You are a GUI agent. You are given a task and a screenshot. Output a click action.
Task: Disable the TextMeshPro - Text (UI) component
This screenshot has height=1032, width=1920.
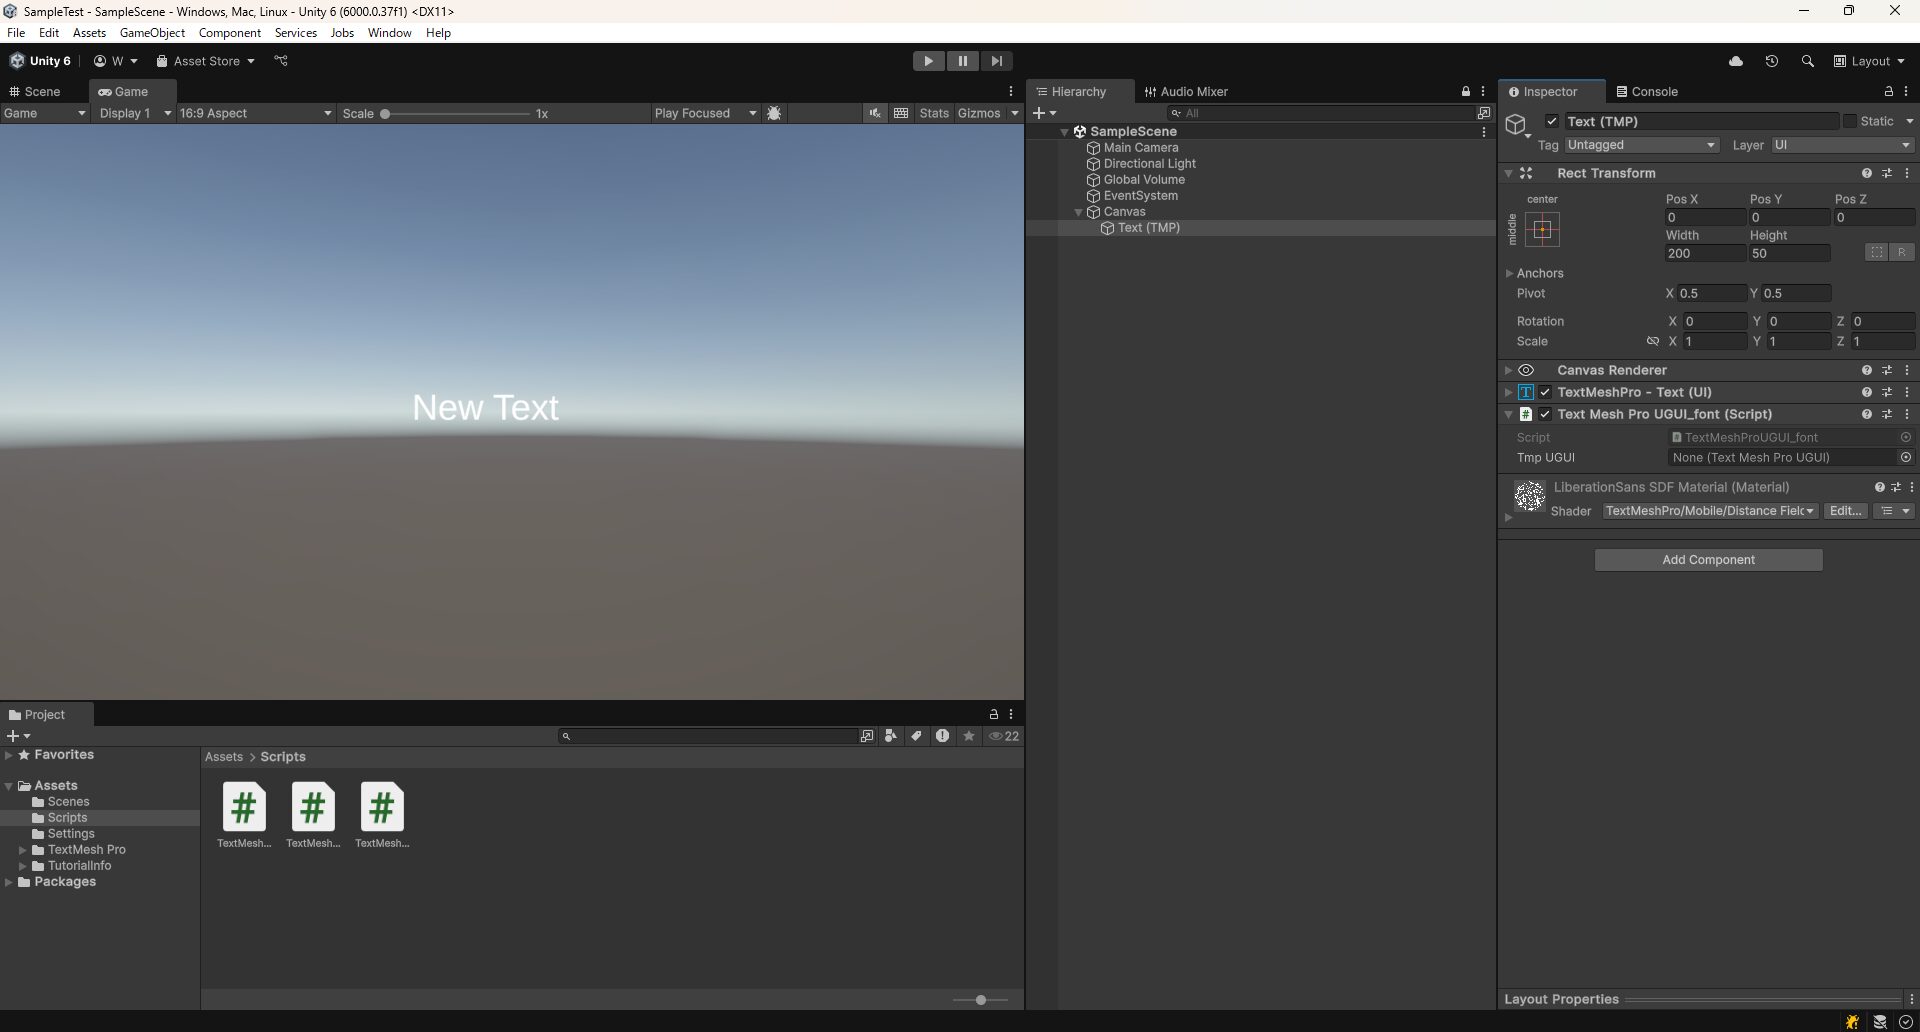(x=1545, y=392)
